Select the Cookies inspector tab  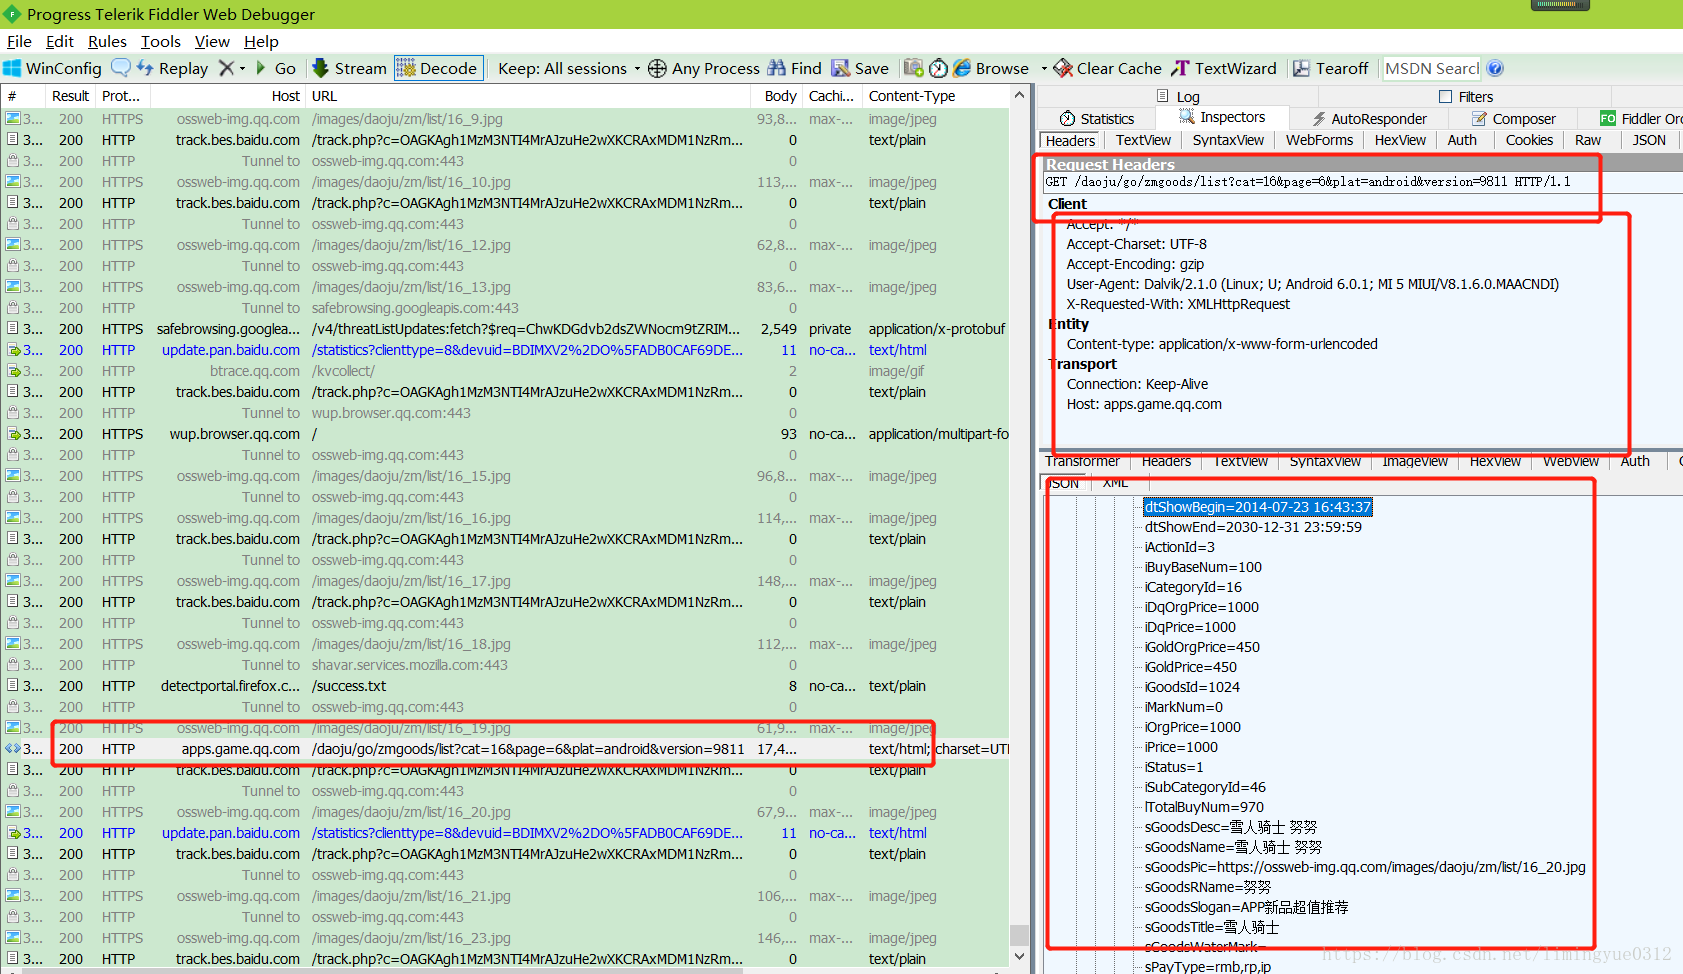coord(1529,140)
